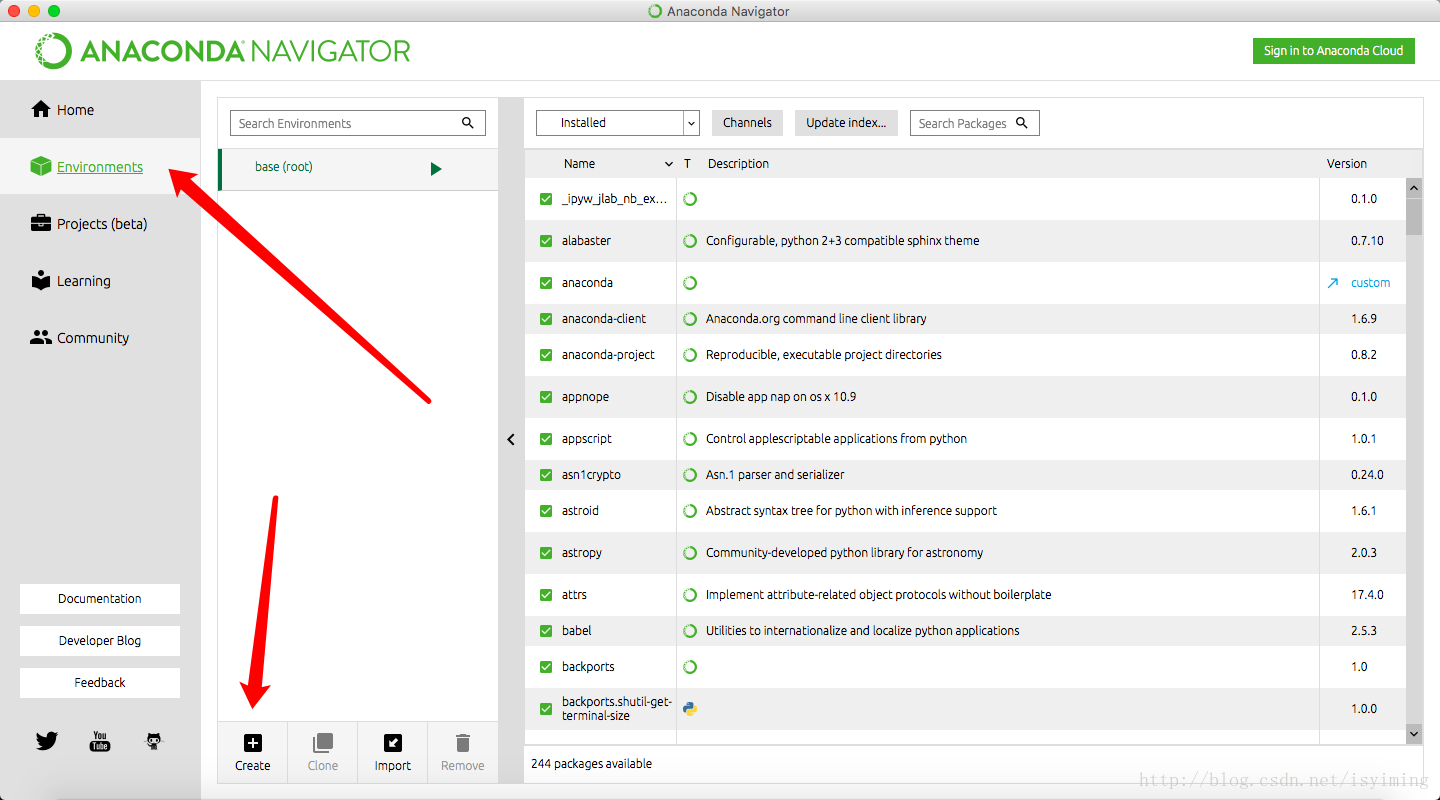
Task: Click the type icon for appnope package
Action: pyautogui.click(x=690, y=397)
